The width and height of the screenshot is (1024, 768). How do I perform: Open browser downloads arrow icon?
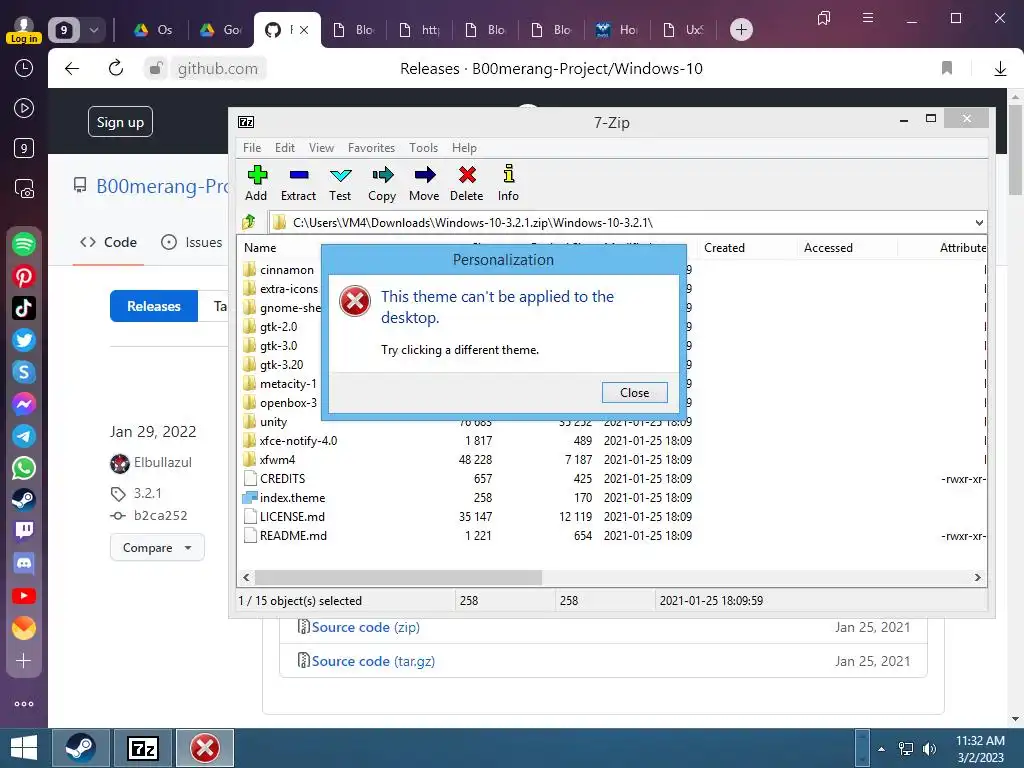[x=1000, y=69]
